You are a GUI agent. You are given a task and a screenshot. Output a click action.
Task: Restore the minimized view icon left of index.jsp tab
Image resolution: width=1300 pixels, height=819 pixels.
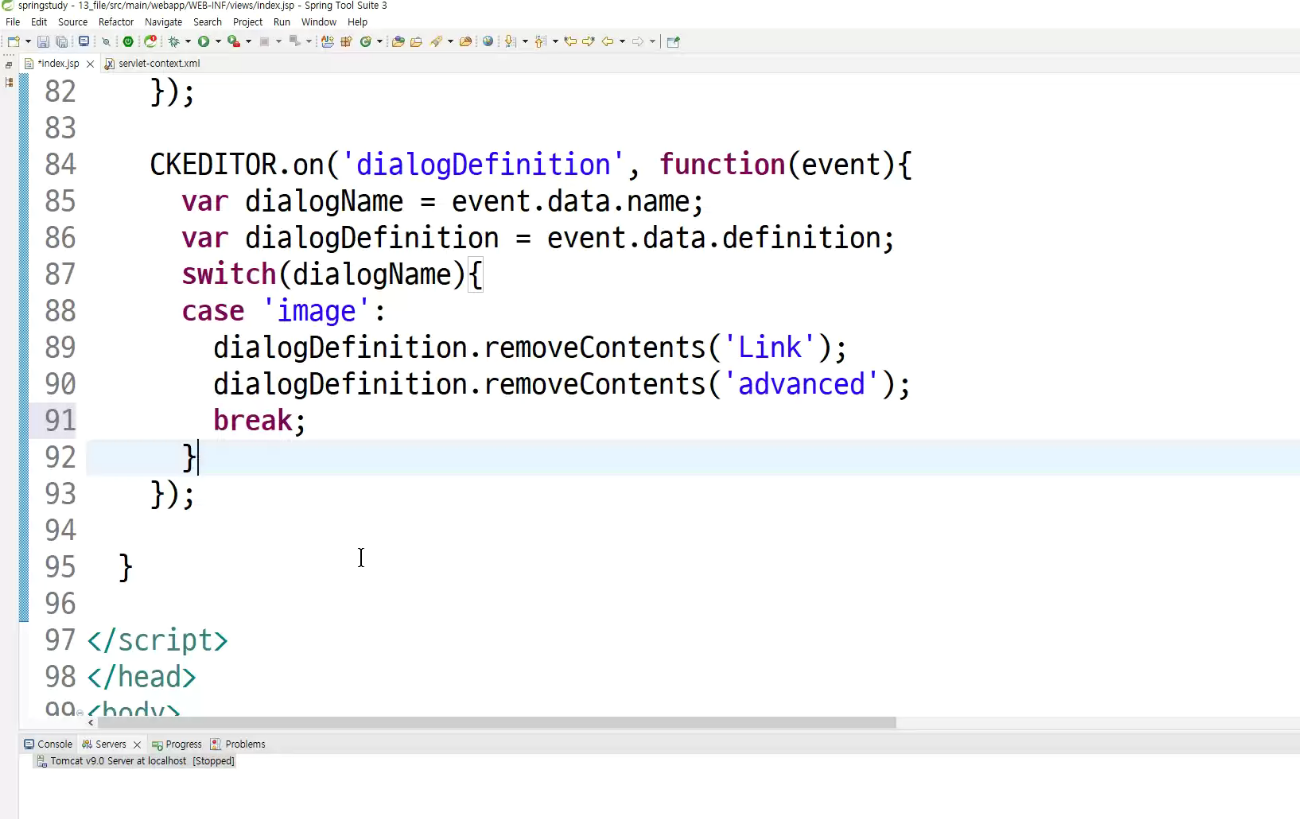[x=9, y=64]
